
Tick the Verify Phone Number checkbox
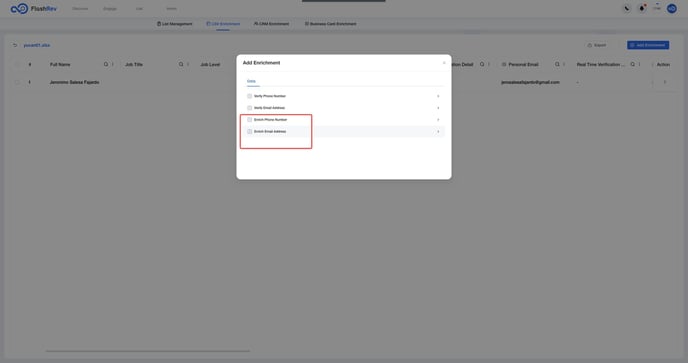(249, 96)
